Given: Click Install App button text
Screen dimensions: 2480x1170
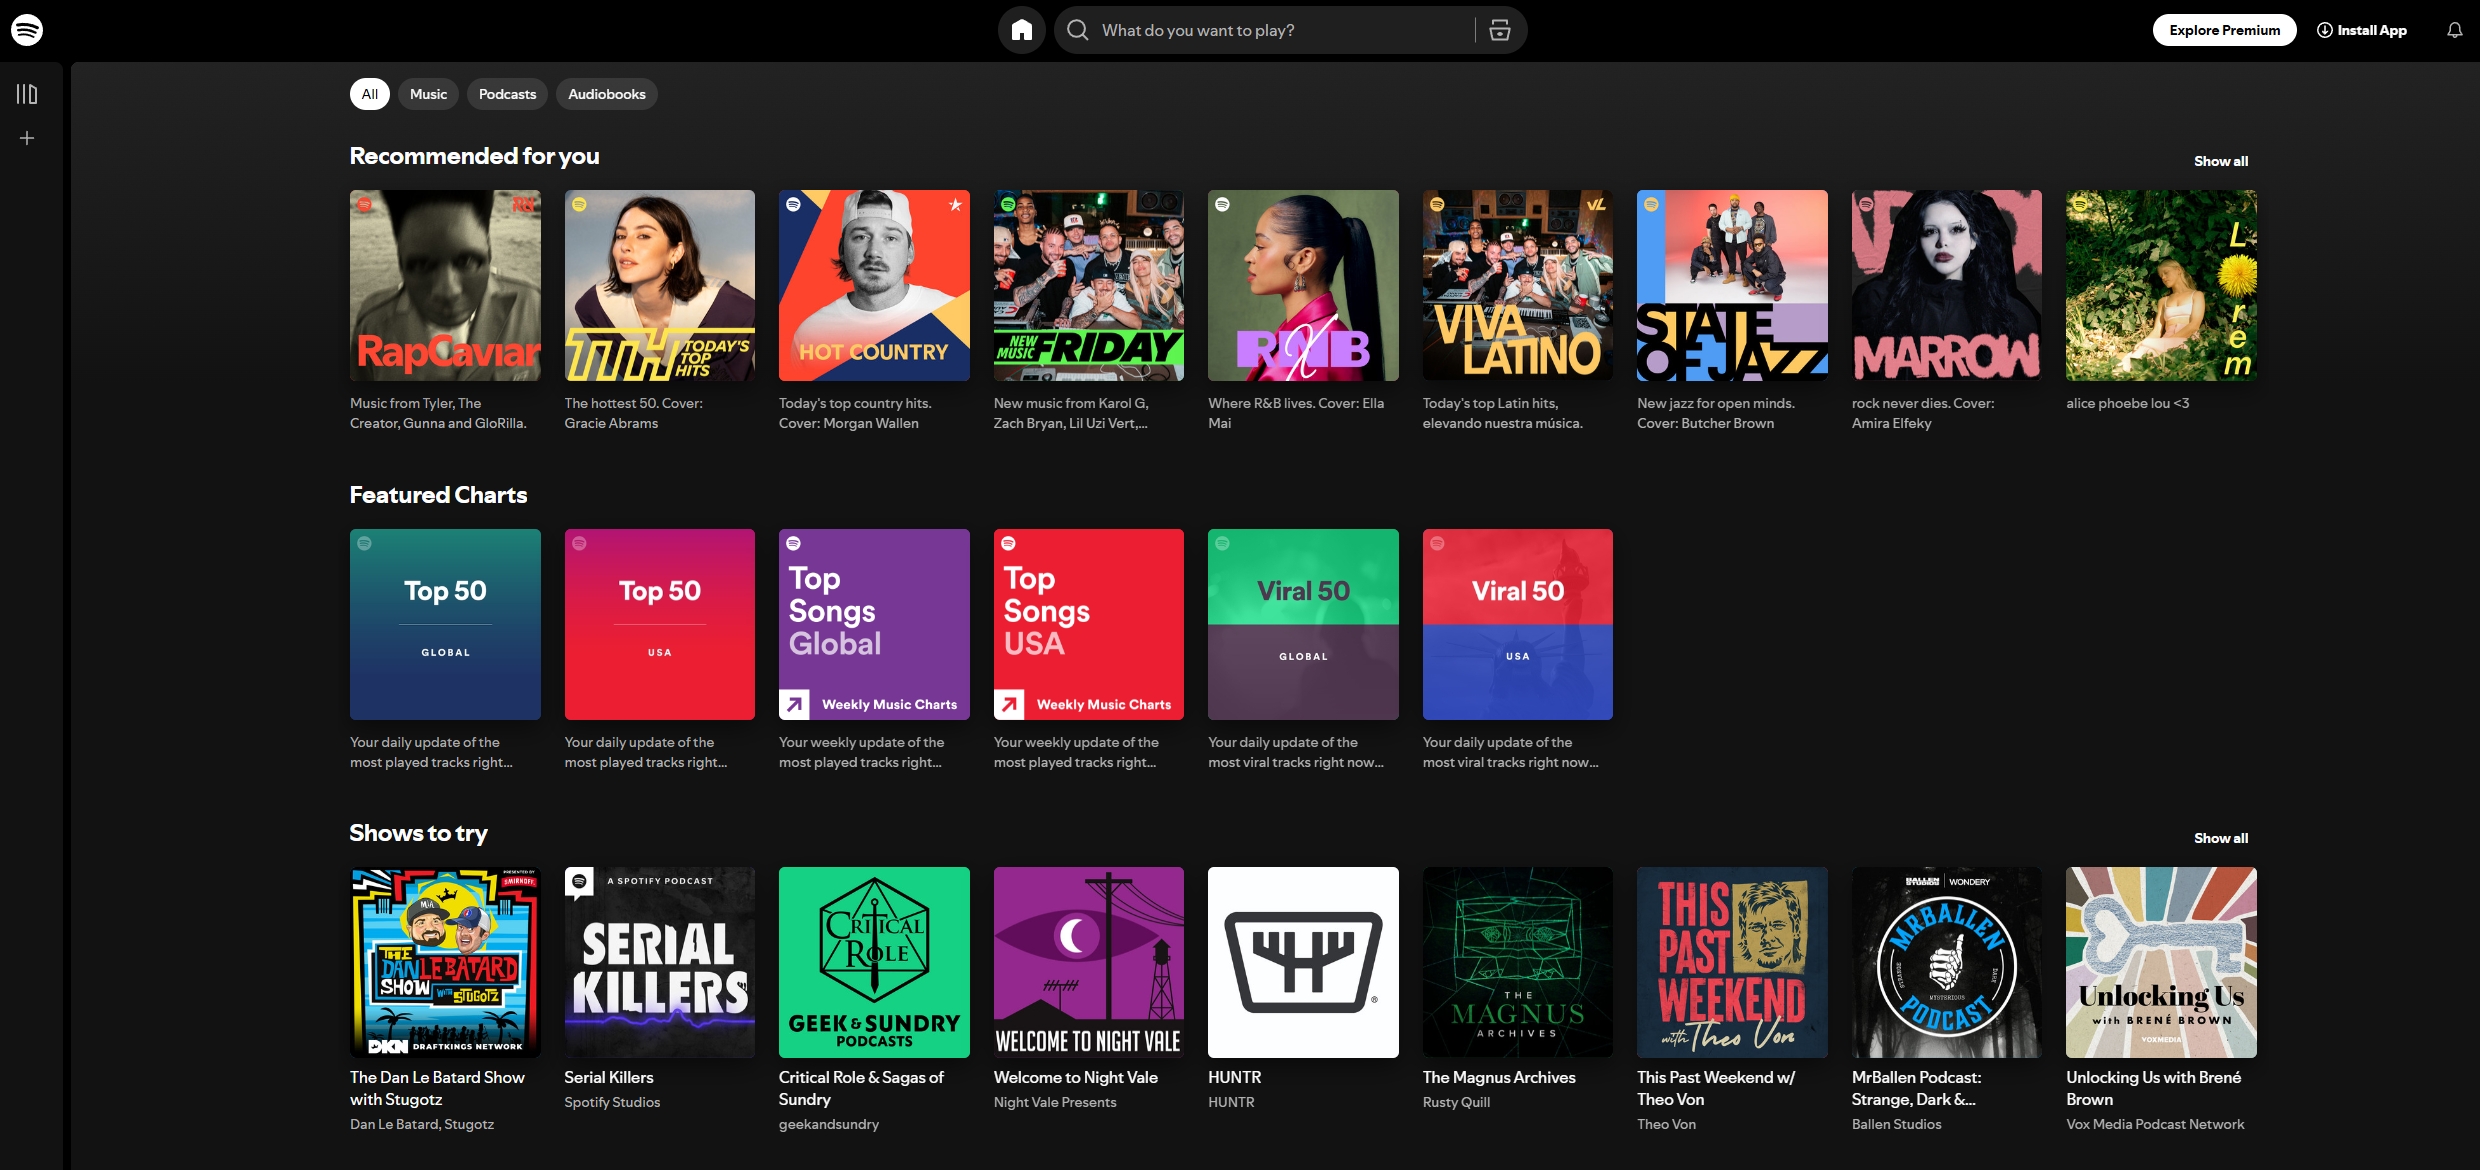Looking at the screenshot, I should coord(2371,30).
